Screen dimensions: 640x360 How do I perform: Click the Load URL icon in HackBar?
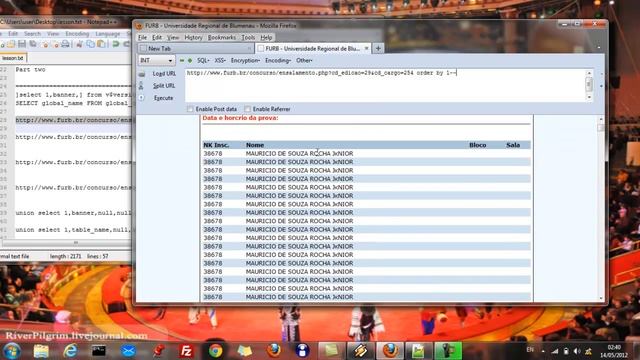(x=142, y=74)
